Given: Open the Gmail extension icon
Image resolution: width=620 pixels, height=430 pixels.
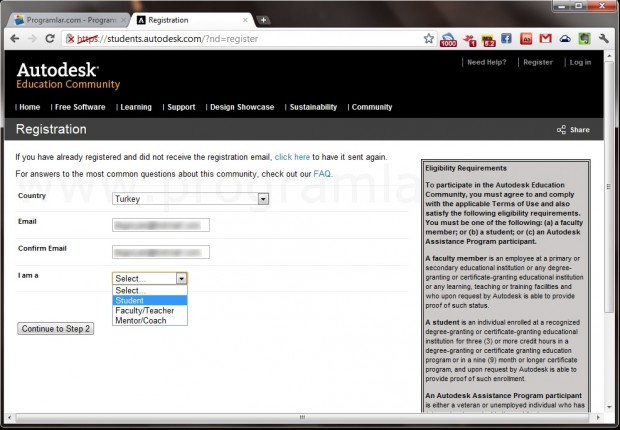Looking at the screenshot, I should [x=545, y=38].
